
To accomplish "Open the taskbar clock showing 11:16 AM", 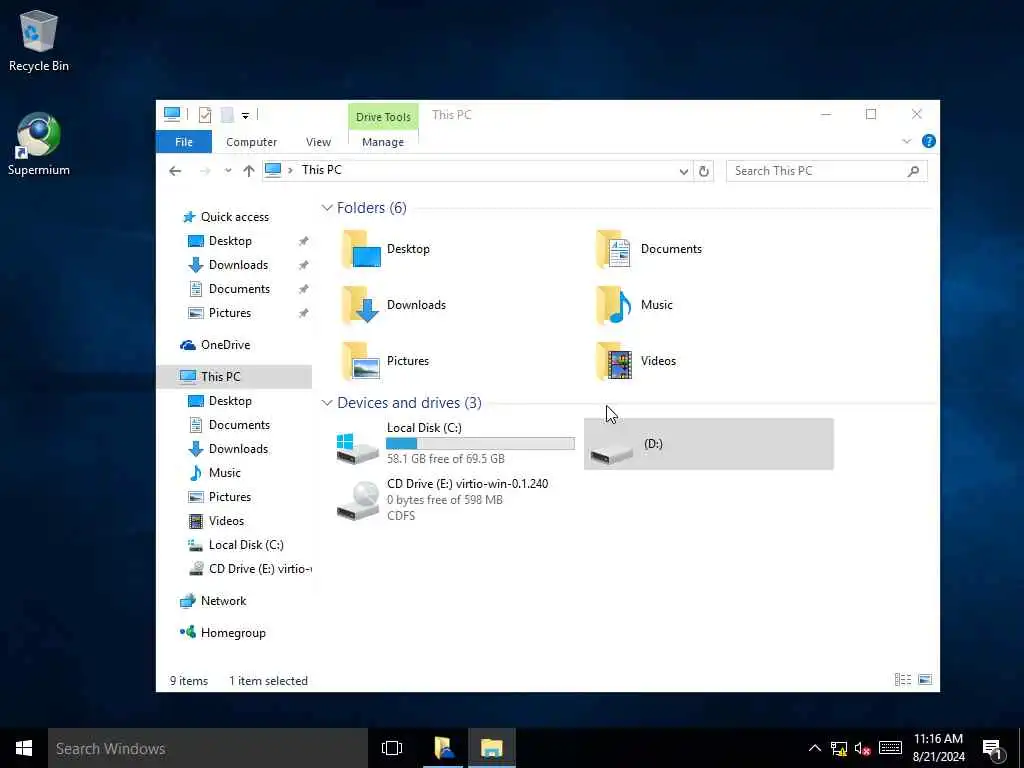I will coord(938,748).
